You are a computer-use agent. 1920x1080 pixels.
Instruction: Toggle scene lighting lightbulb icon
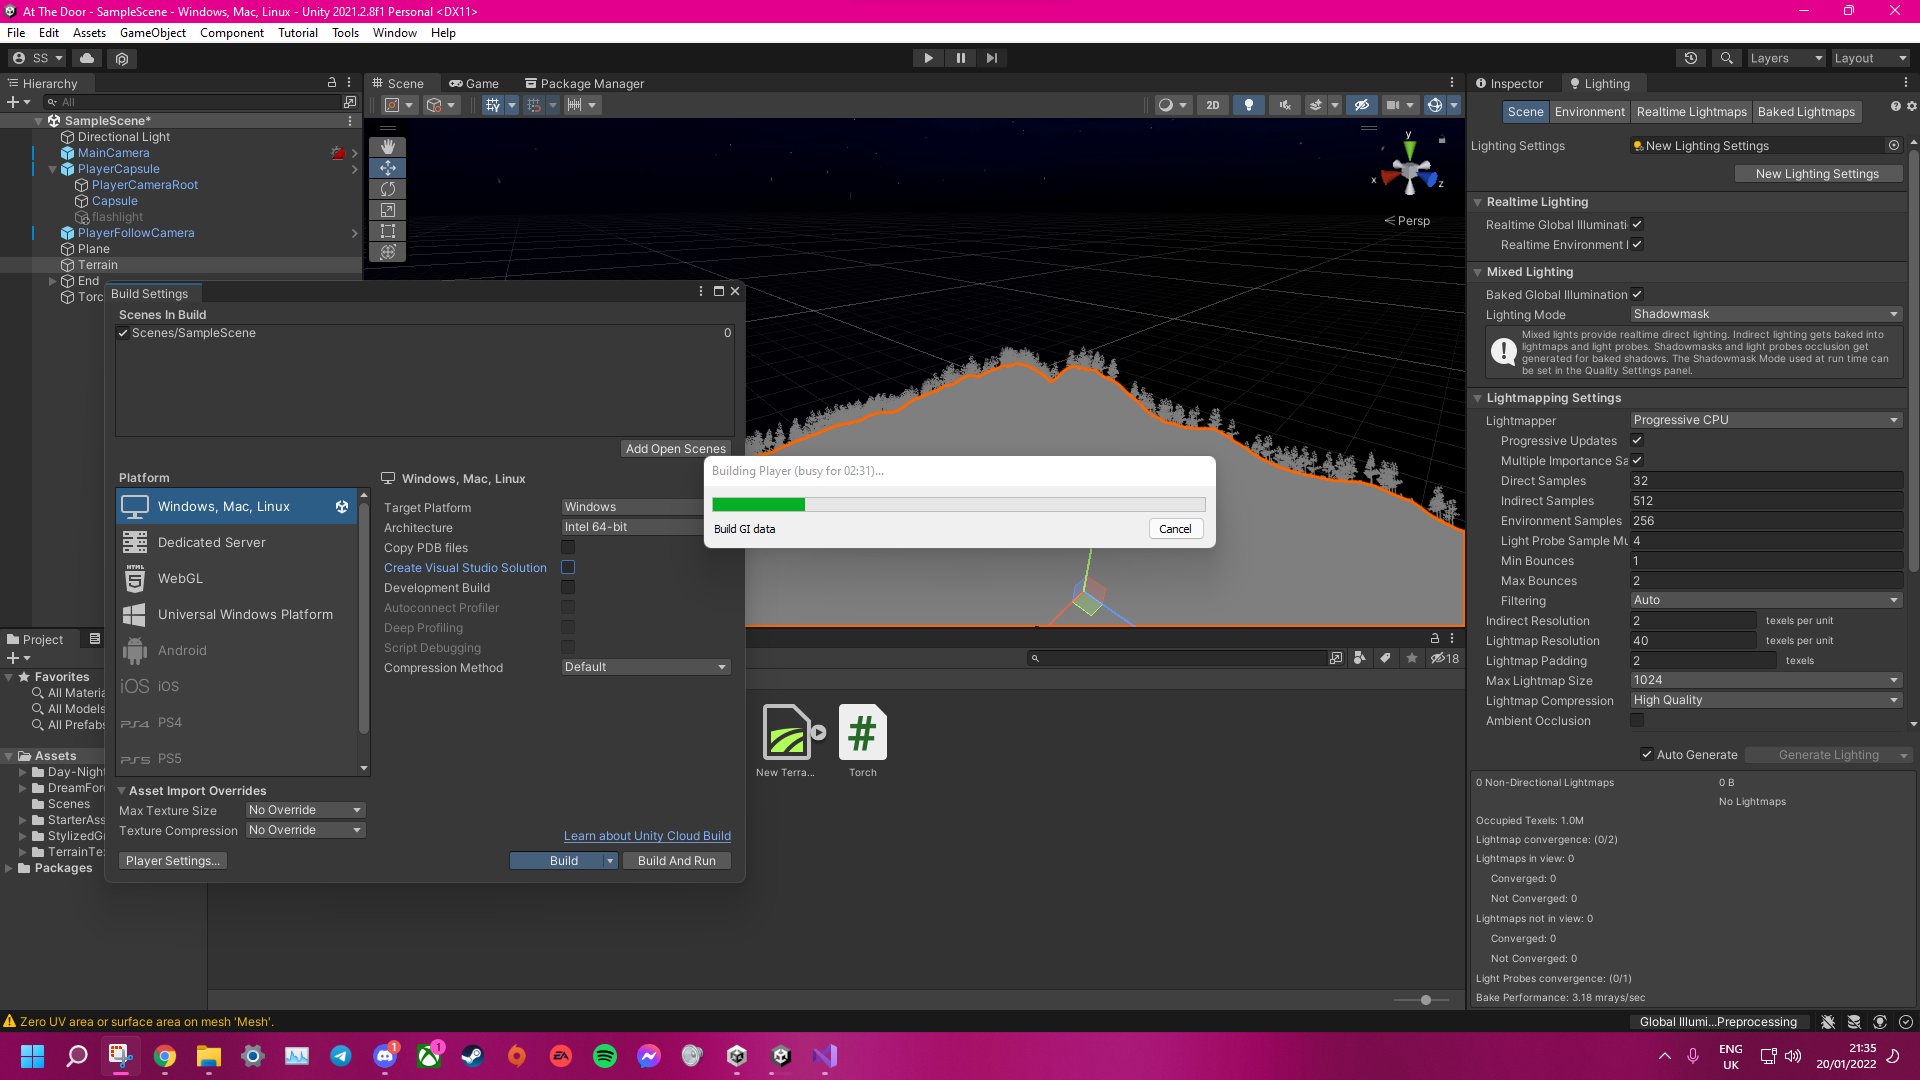1248,105
